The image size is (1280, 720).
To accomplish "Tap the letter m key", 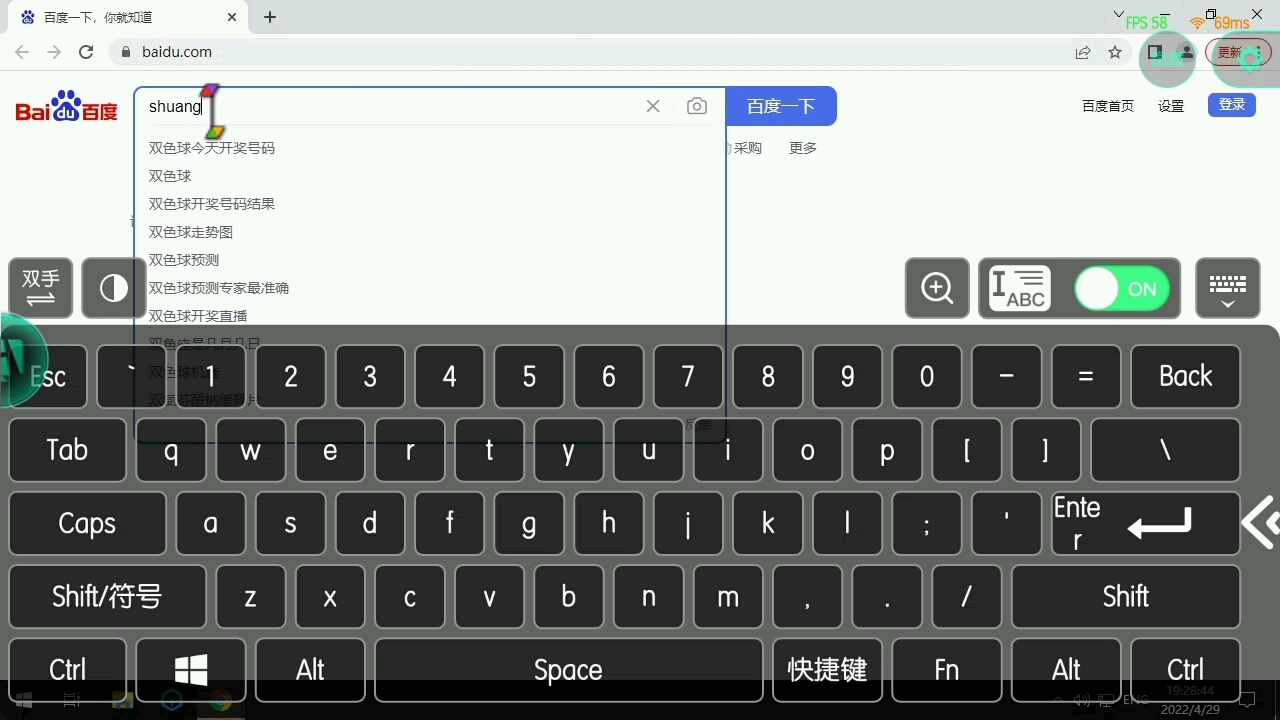I will tap(728, 597).
